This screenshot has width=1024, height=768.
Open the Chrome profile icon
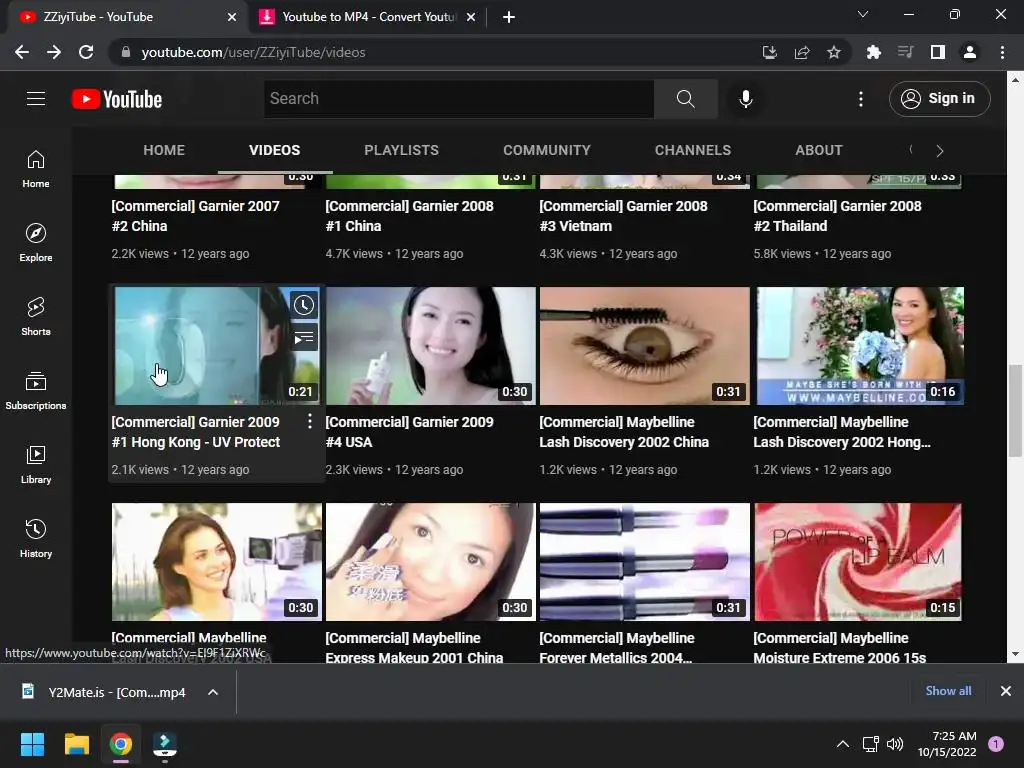(x=970, y=52)
